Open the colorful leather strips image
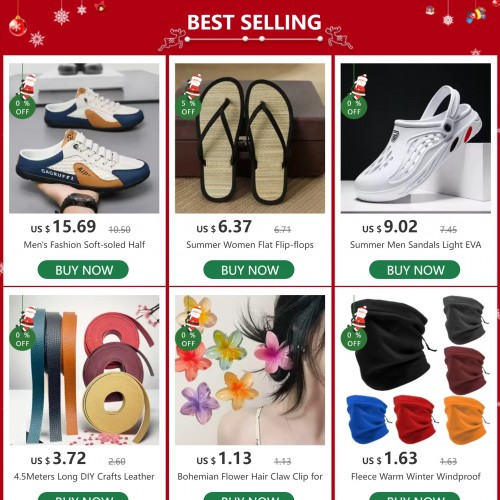This screenshot has width=500, height=500. [x=84, y=370]
